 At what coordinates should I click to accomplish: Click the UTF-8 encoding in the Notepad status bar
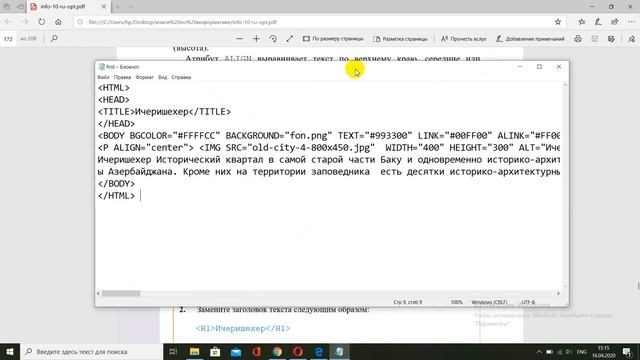[528, 302]
